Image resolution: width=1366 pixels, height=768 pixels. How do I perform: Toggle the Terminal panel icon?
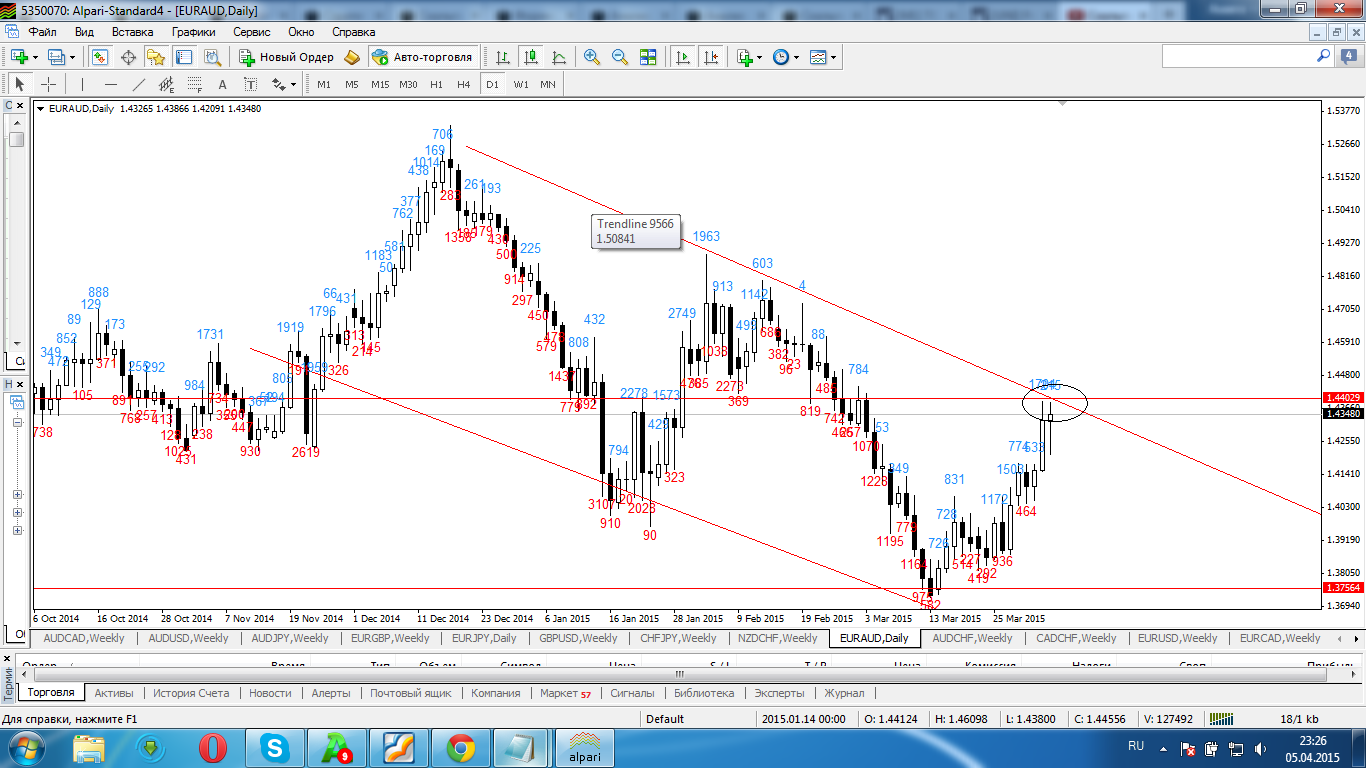[x=182, y=57]
